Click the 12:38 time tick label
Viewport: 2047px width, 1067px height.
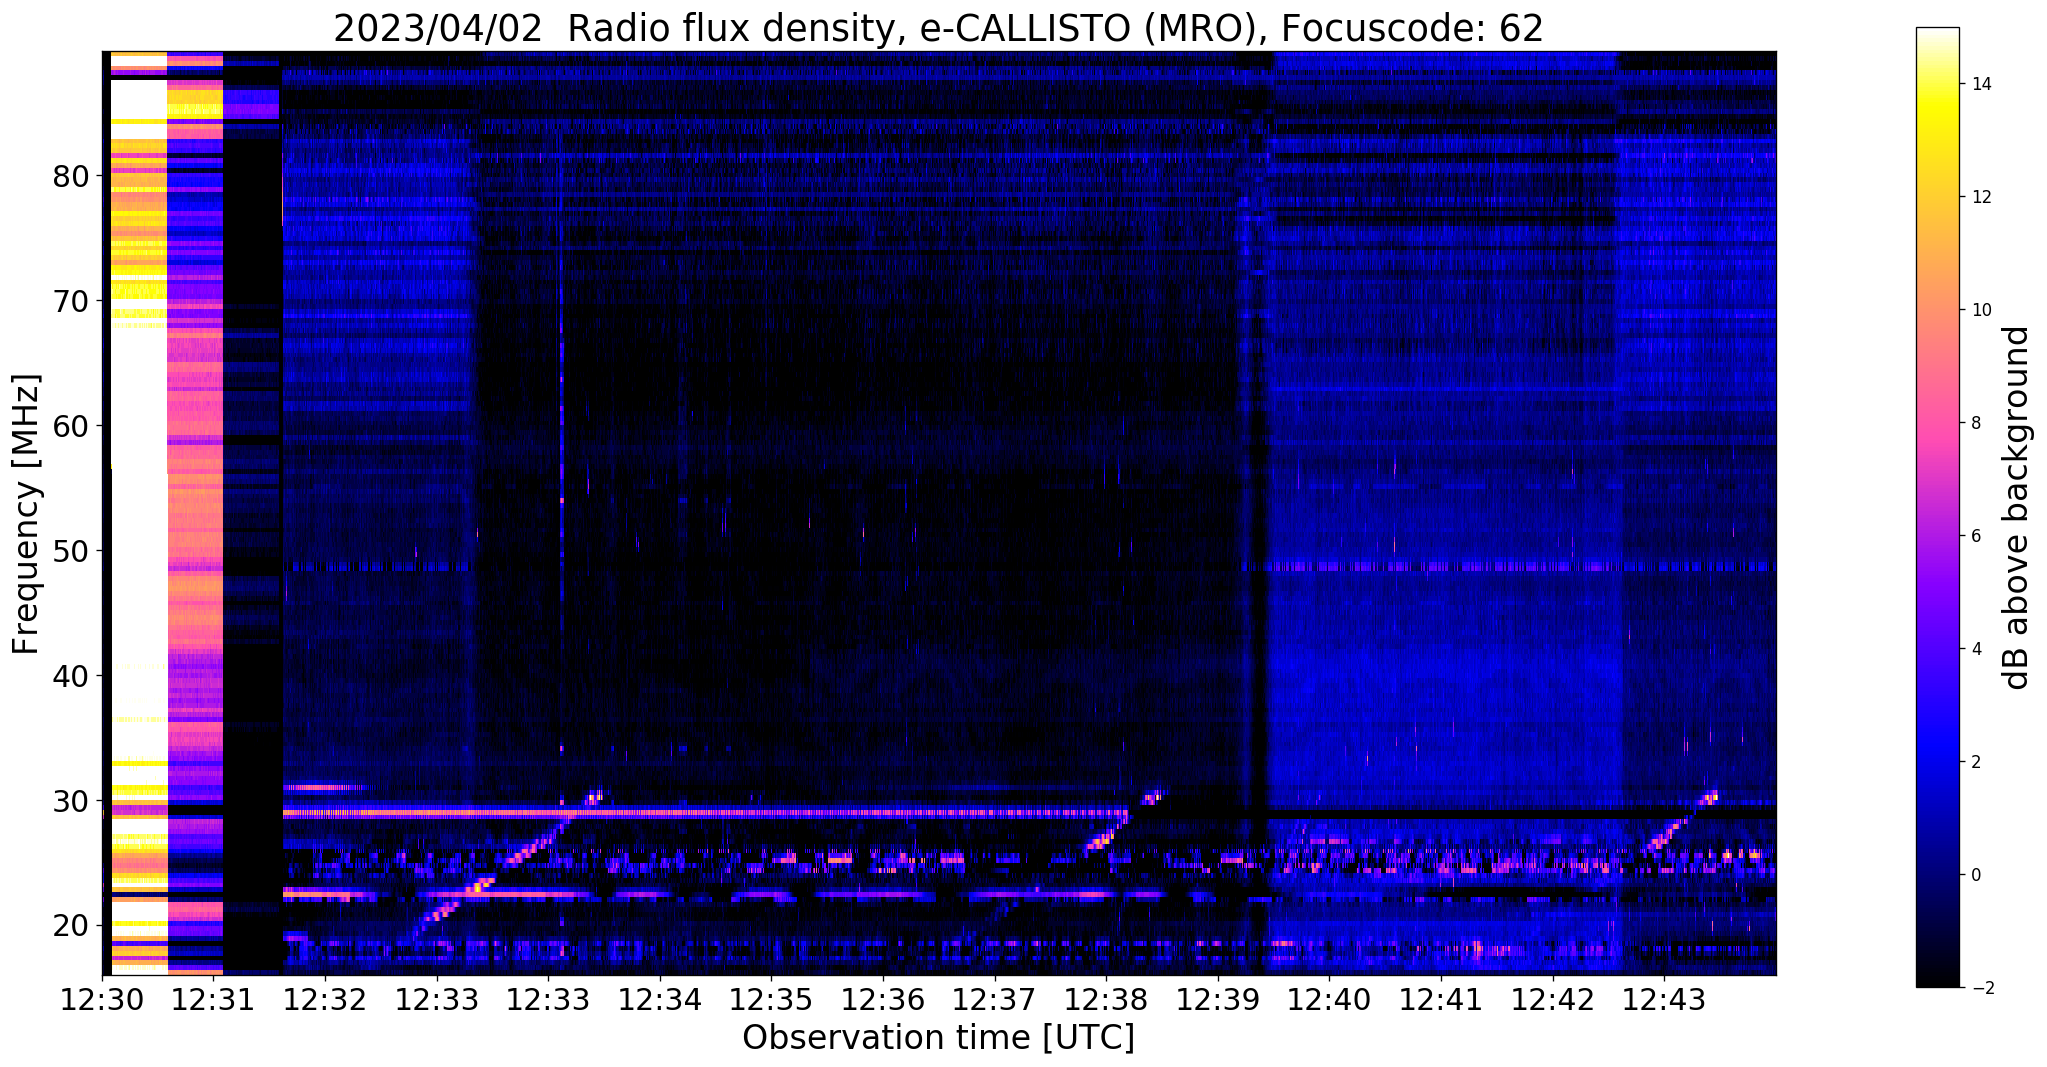click(1106, 999)
